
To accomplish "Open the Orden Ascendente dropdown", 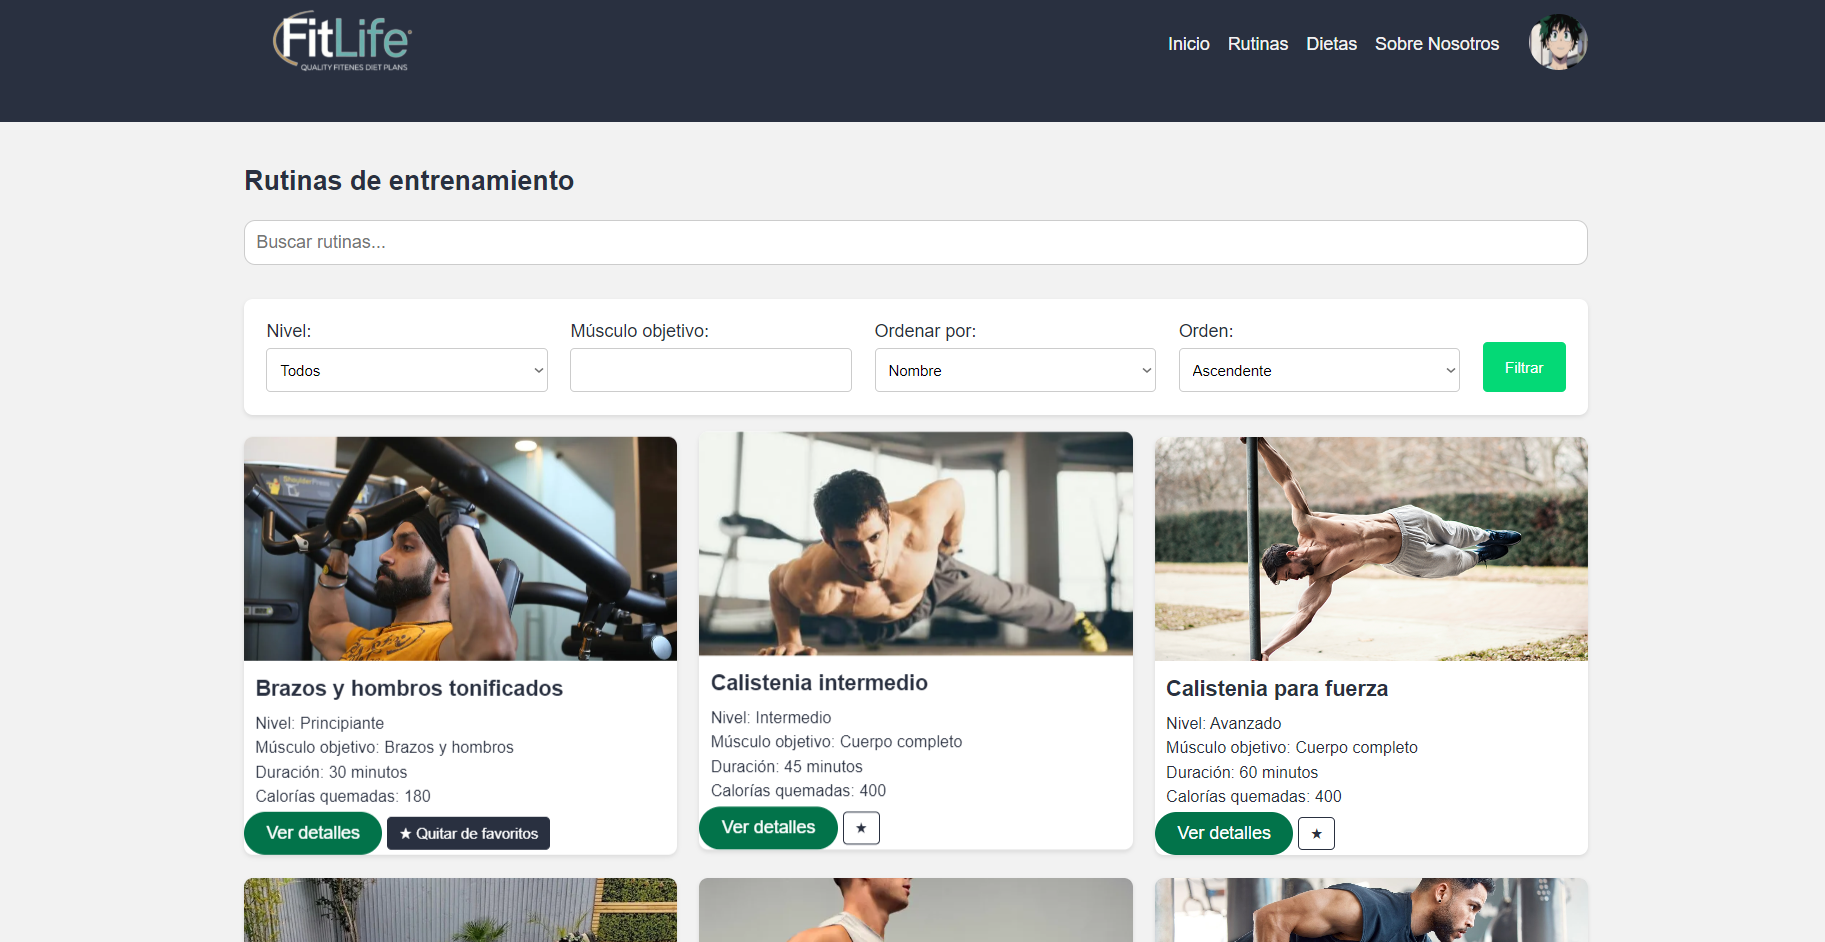I will point(1319,370).
